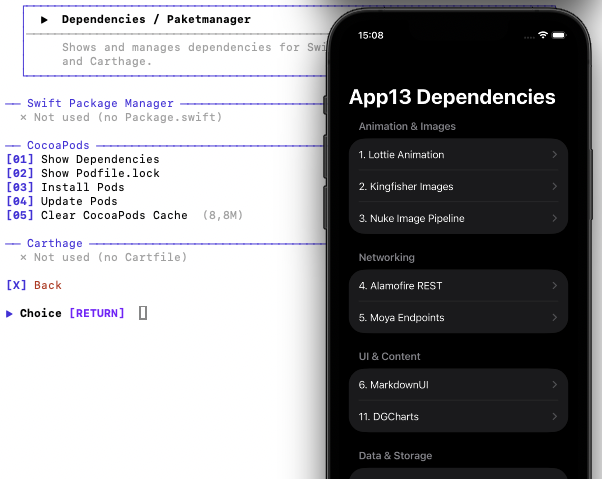
Task: Tap the chevron on Moya Endpoints row
Action: 554,317
